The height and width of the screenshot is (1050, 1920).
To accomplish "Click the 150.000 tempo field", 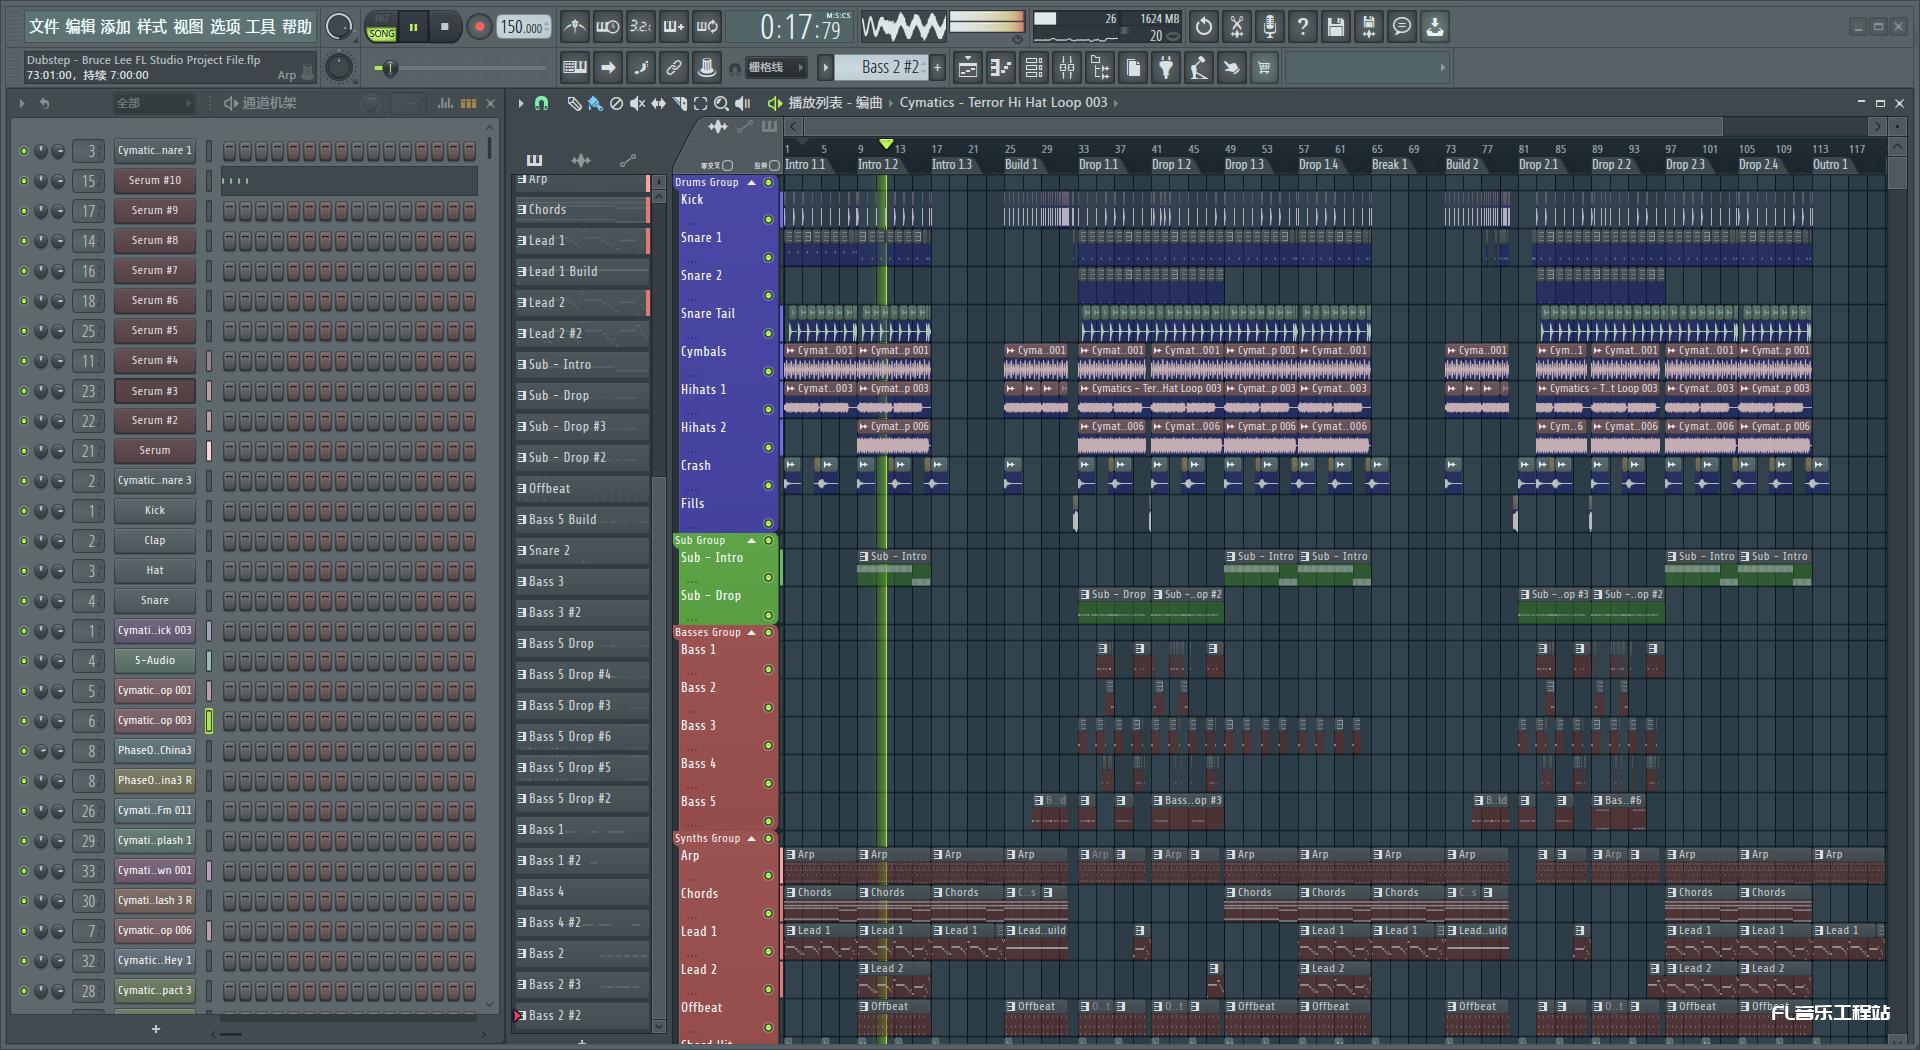I will (524, 28).
